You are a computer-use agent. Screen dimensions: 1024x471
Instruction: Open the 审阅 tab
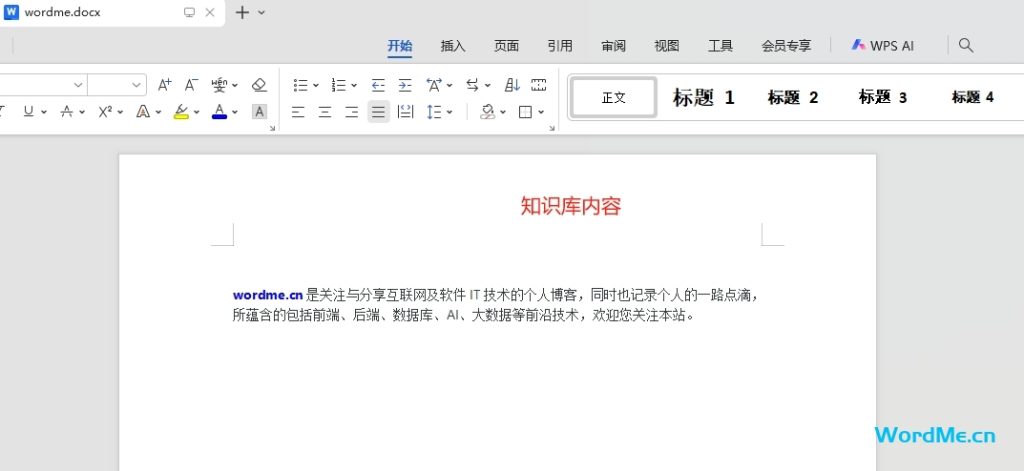[x=613, y=46]
